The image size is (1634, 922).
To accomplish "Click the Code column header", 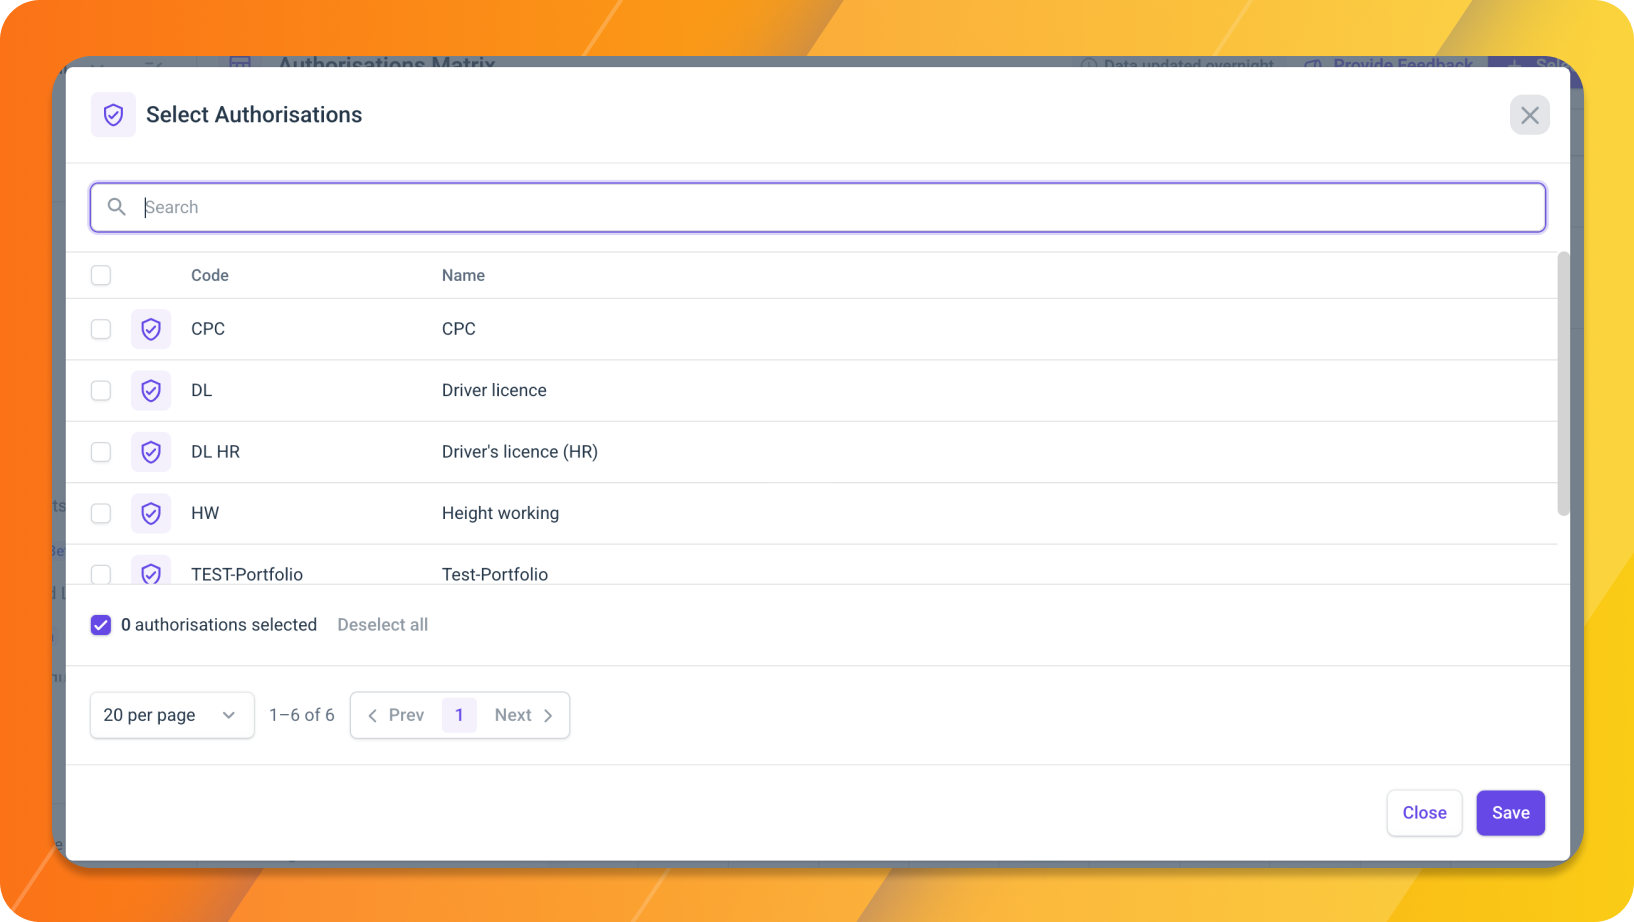I will (x=210, y=275).
